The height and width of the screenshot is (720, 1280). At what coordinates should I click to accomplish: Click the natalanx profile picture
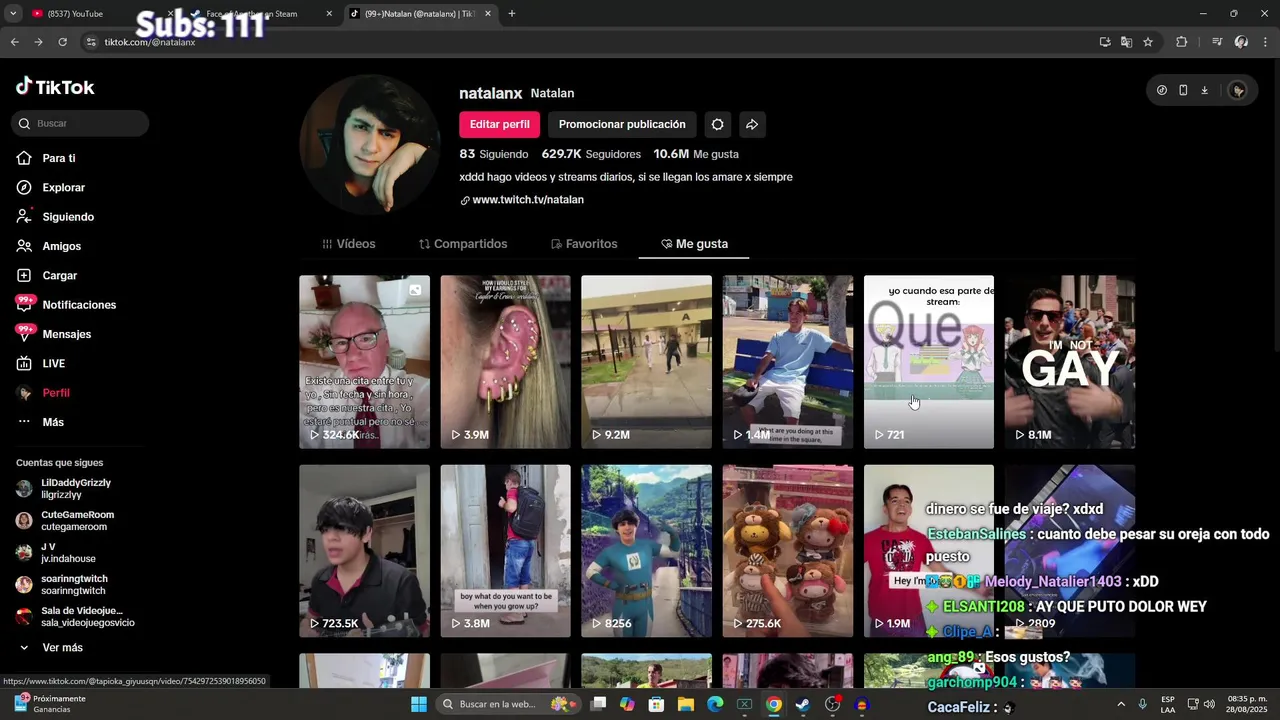click(369, 144)
